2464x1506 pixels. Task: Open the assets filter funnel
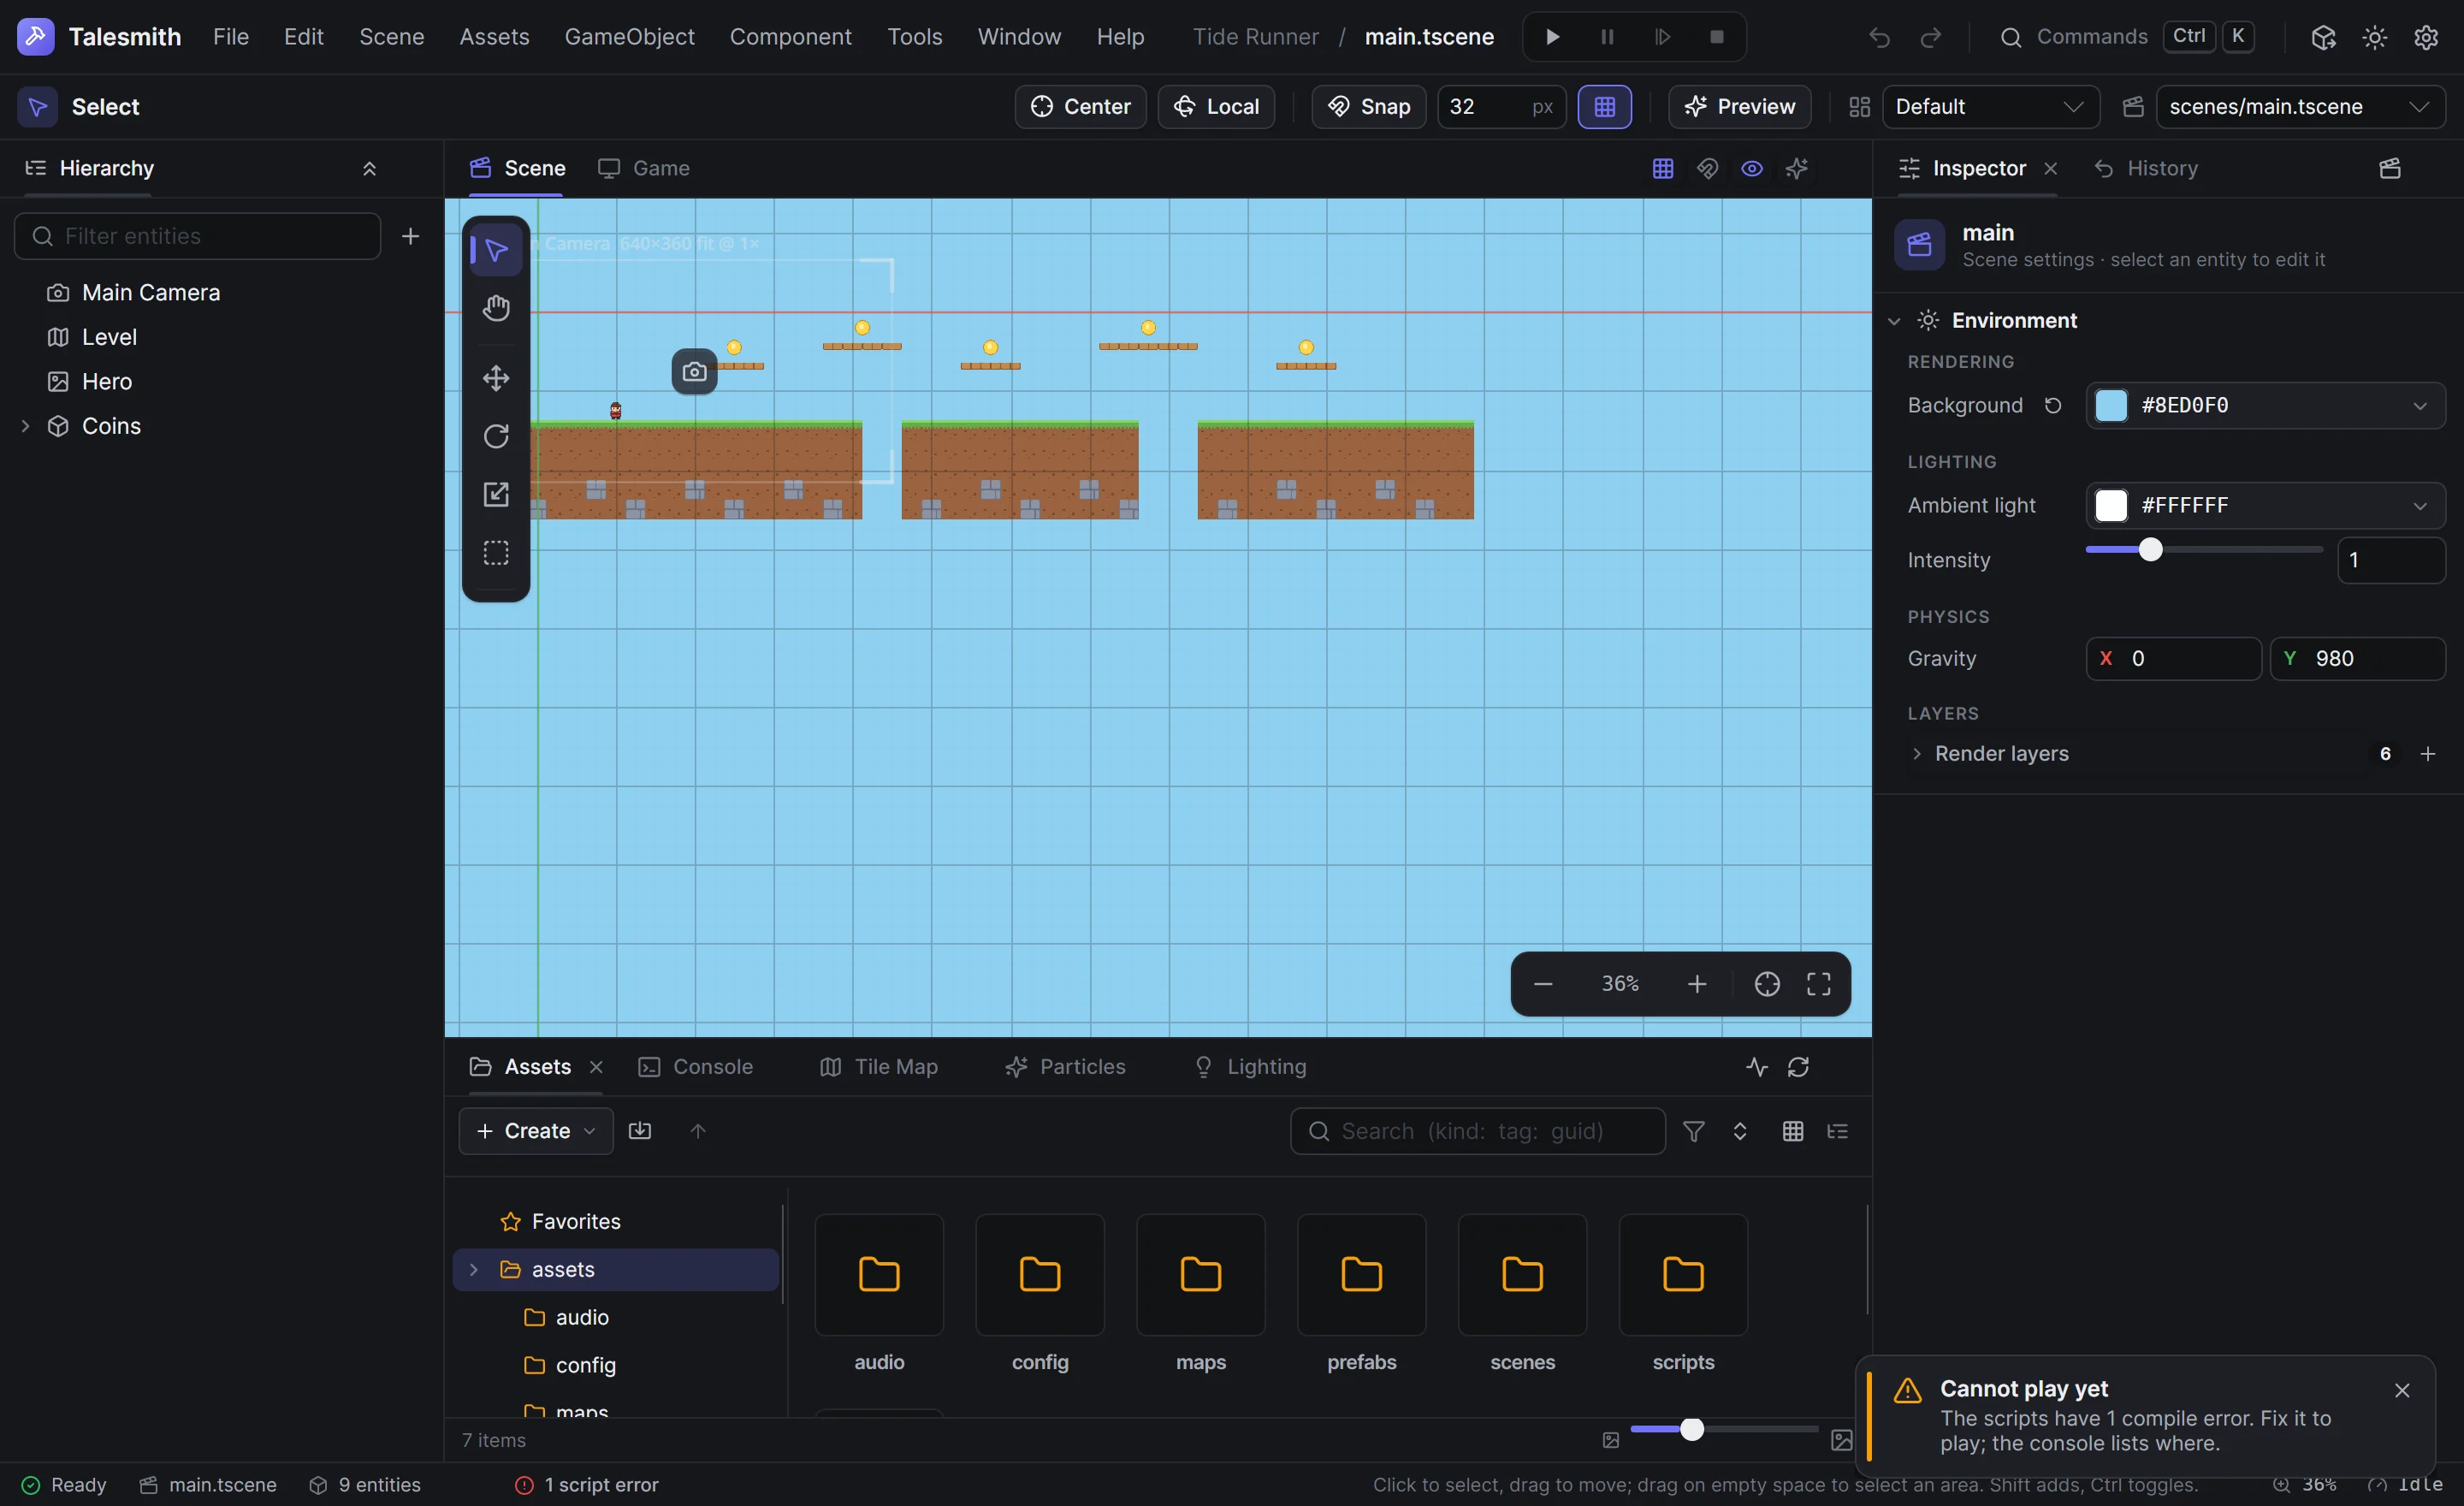(x=1693, y=1131)
